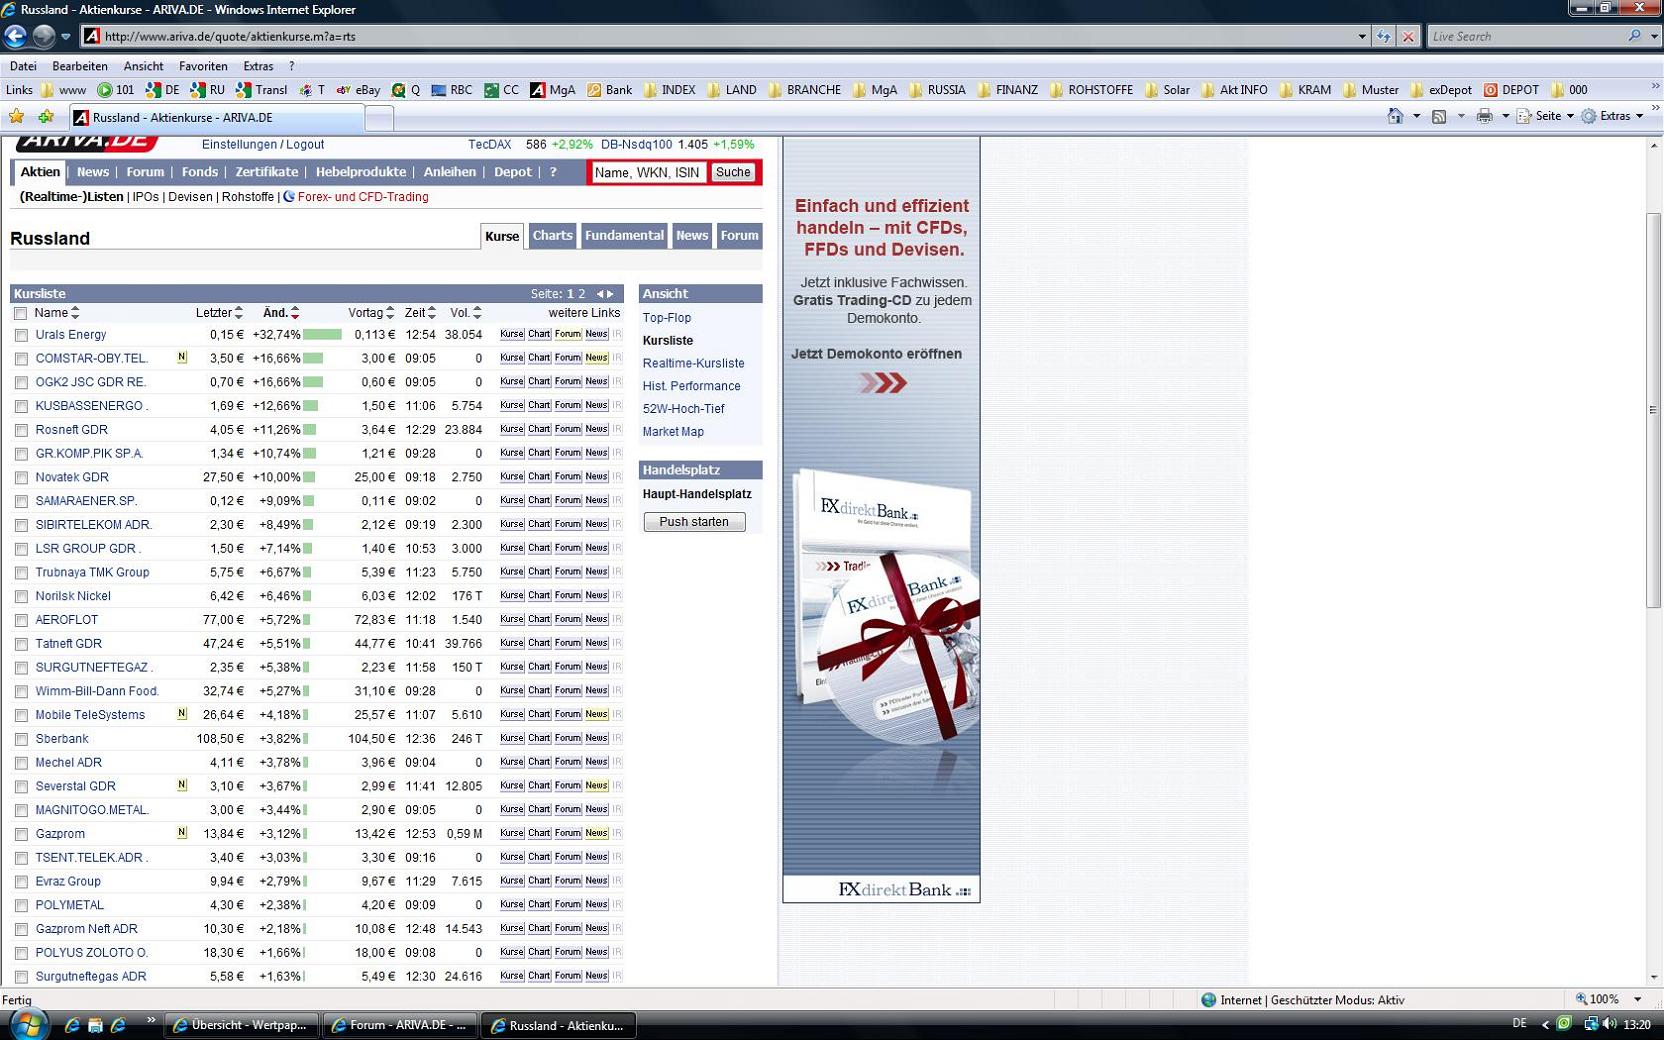The width and height of the screenshot is (1664, 1040).
Task: Tick the checkbox for Urals Energy
Action: pos(21,335)
